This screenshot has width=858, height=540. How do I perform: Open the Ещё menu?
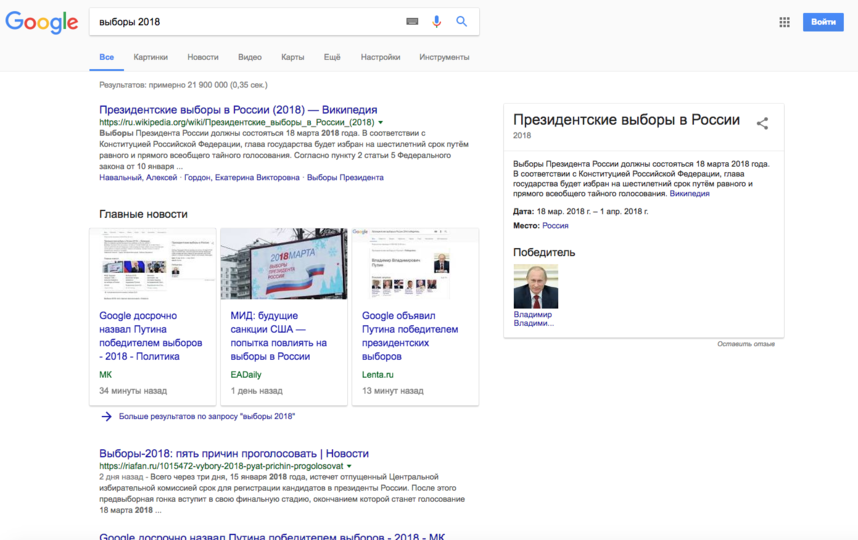click(x=332, y=57)
